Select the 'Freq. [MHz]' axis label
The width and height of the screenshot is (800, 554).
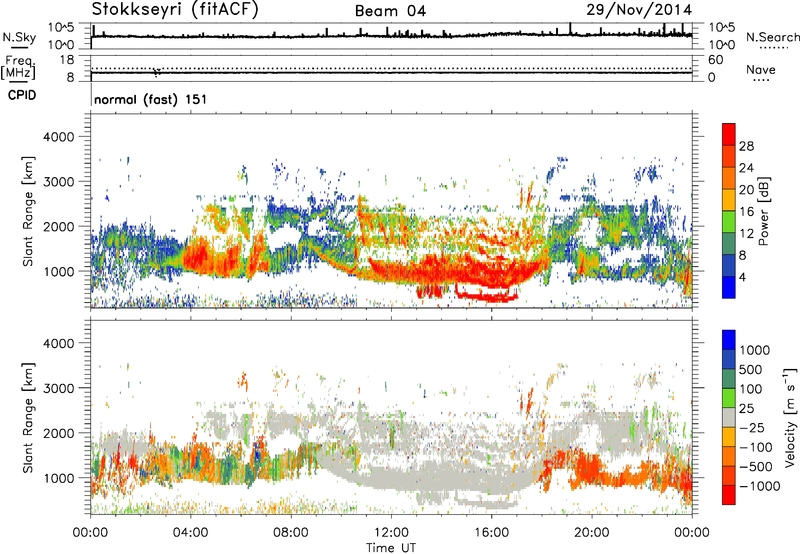18,68
